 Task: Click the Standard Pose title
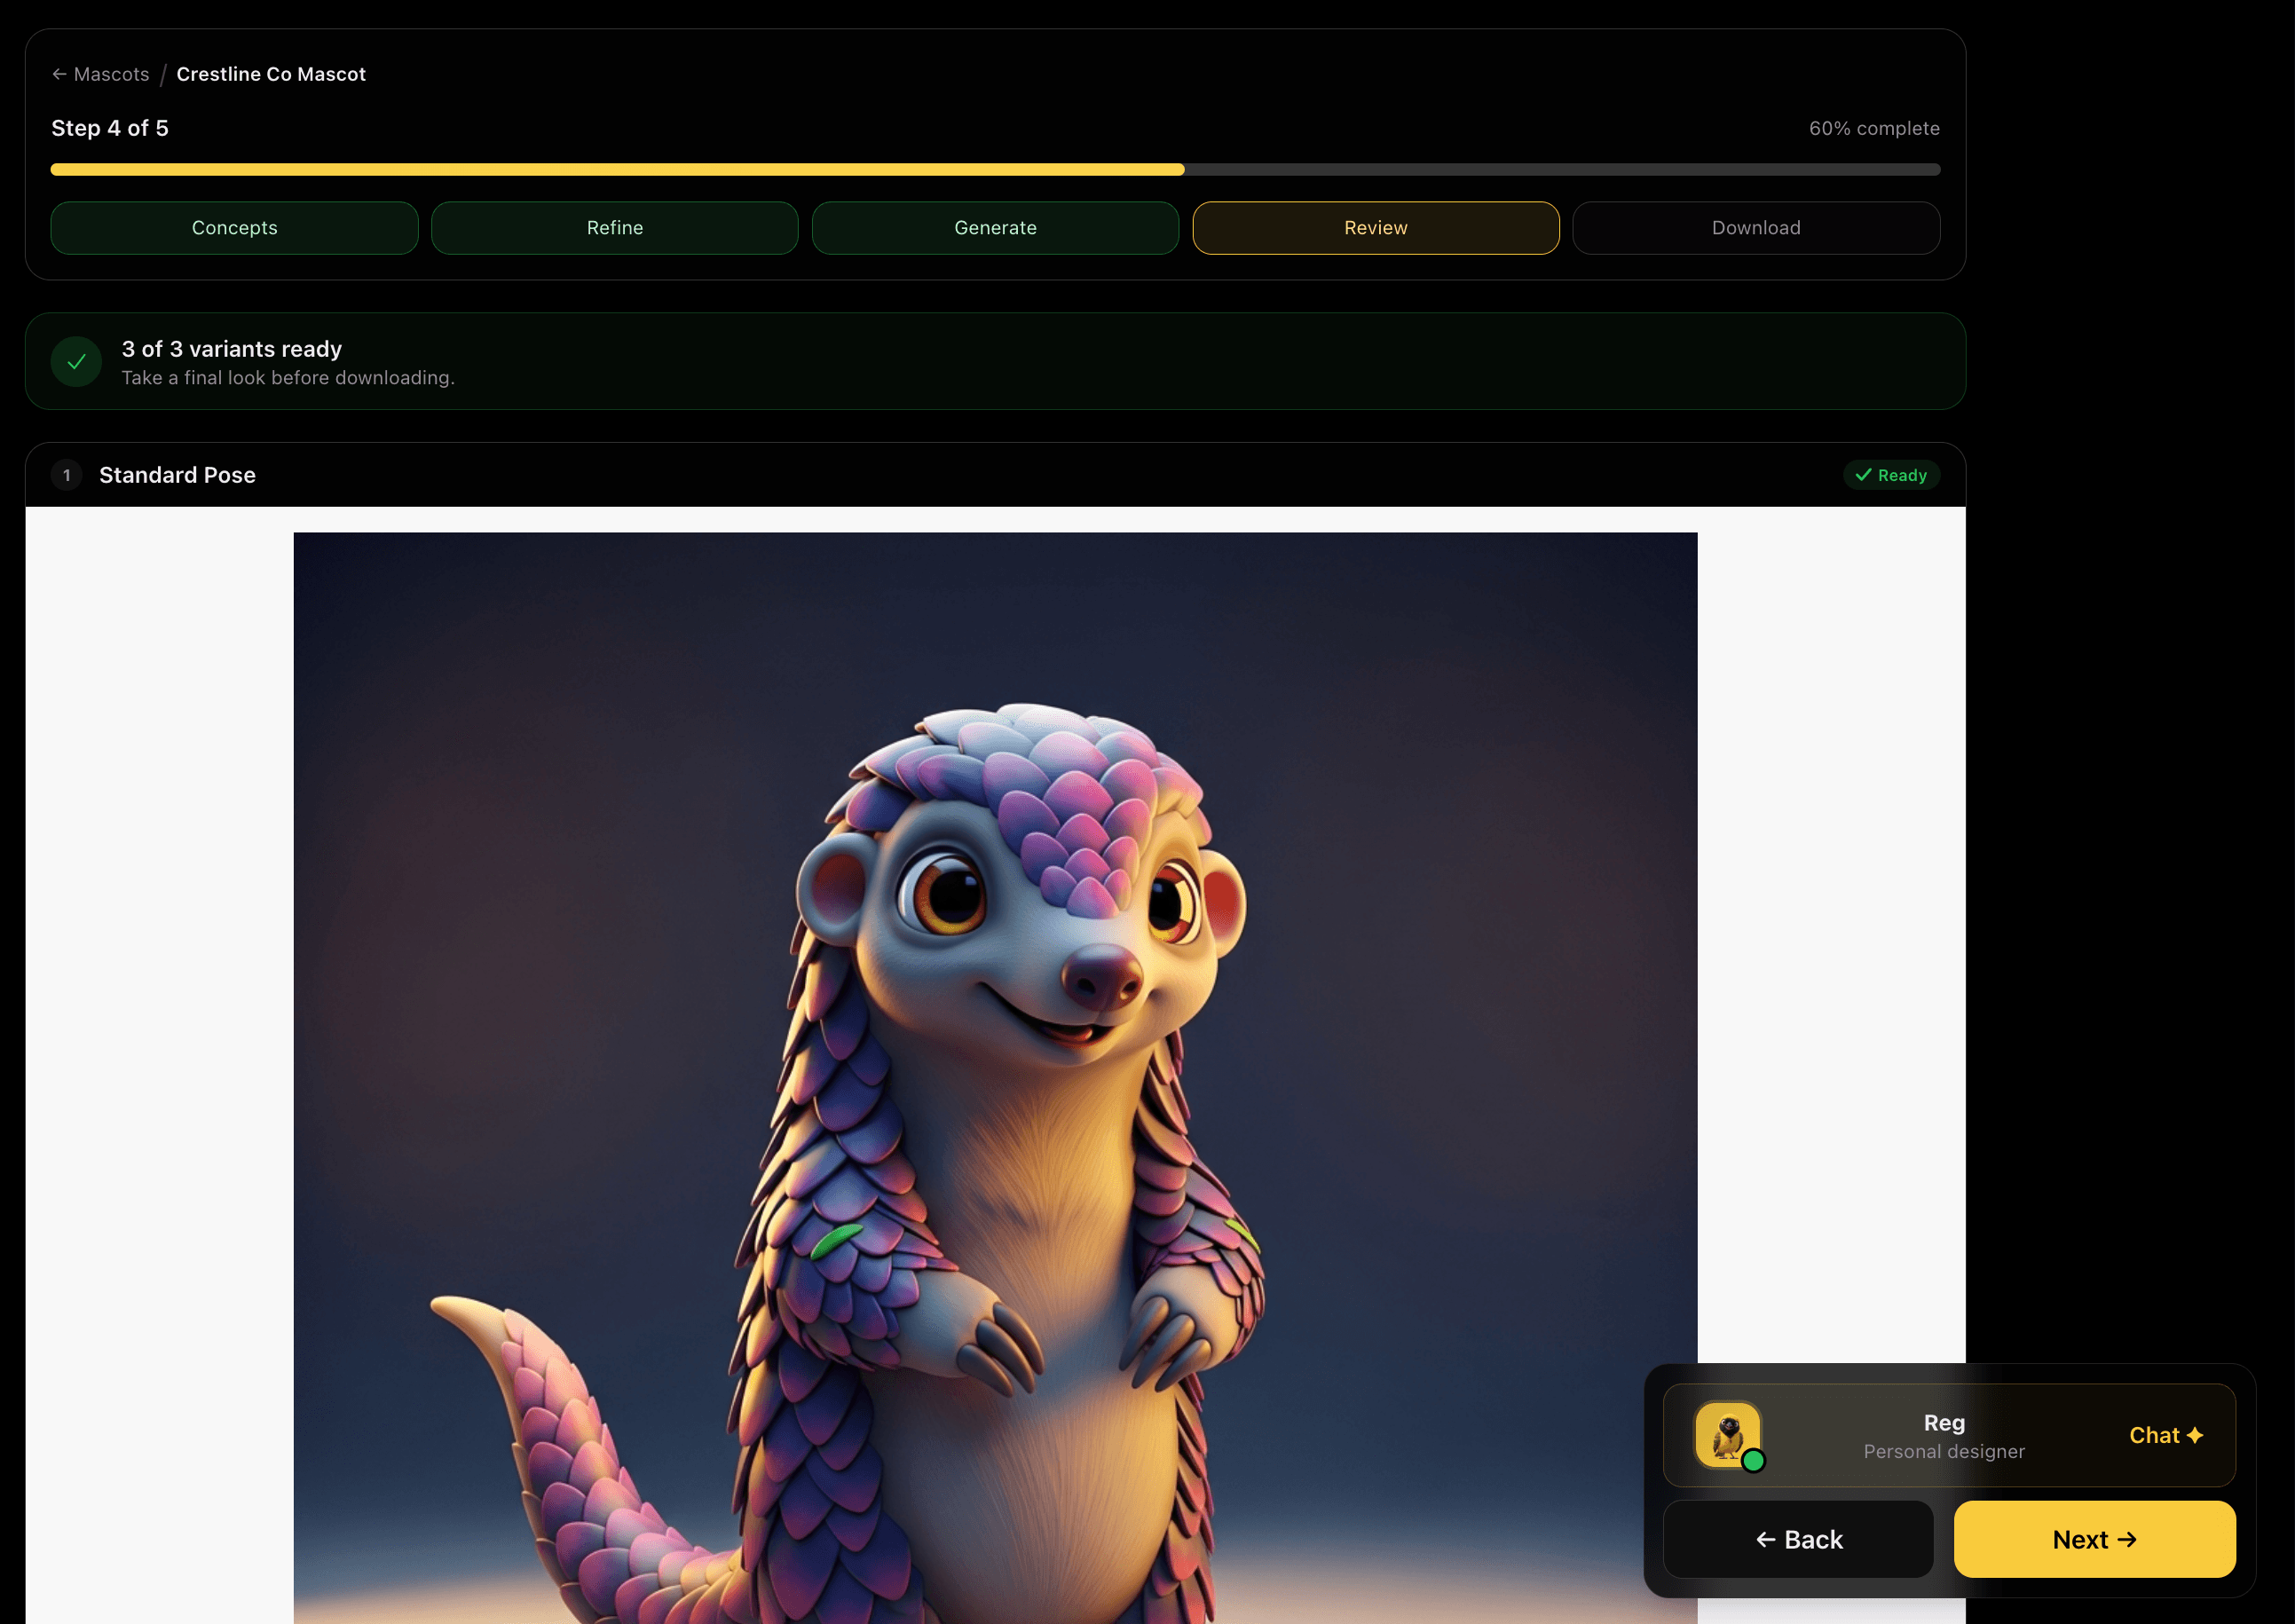click(177, 475)
